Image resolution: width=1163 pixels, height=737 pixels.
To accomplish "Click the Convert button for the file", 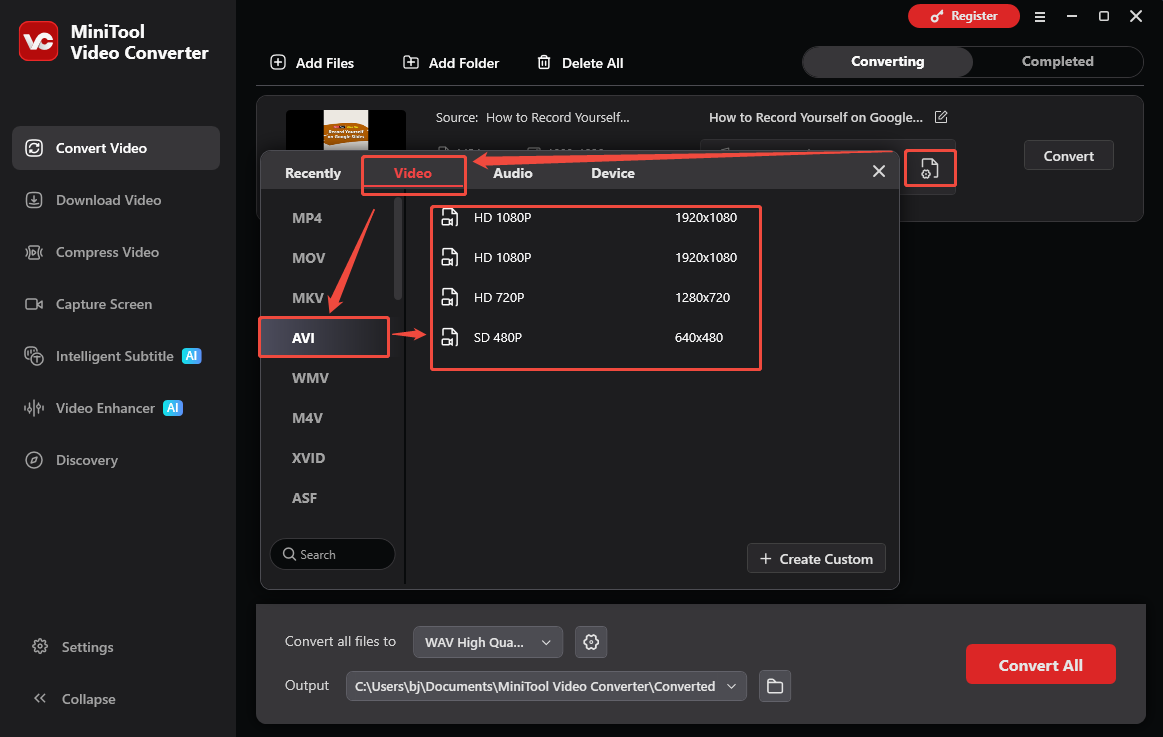I will tap(1069, 155).
